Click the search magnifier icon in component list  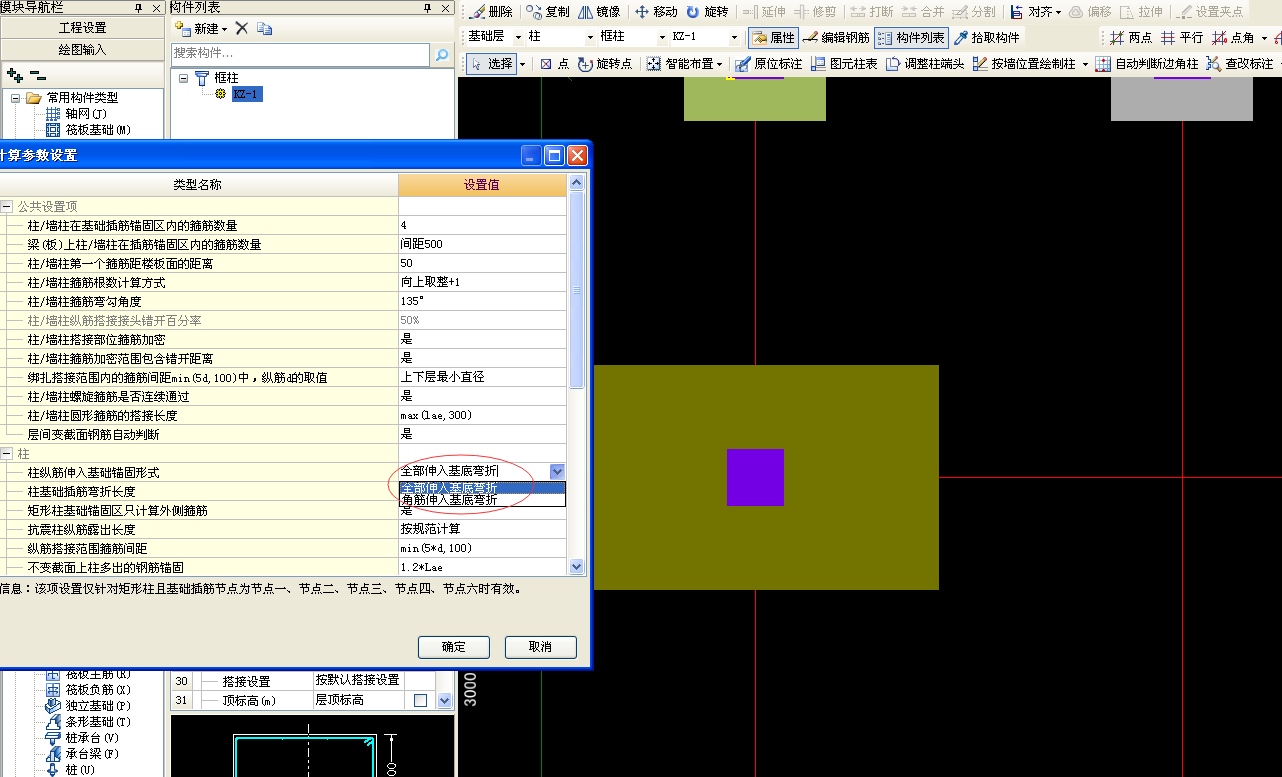[x=442, y=55]
